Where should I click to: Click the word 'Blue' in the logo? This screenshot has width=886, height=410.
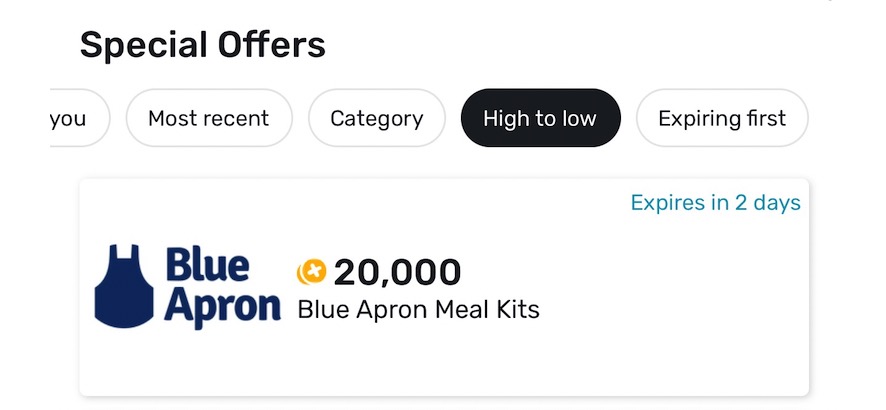(206, 265)
